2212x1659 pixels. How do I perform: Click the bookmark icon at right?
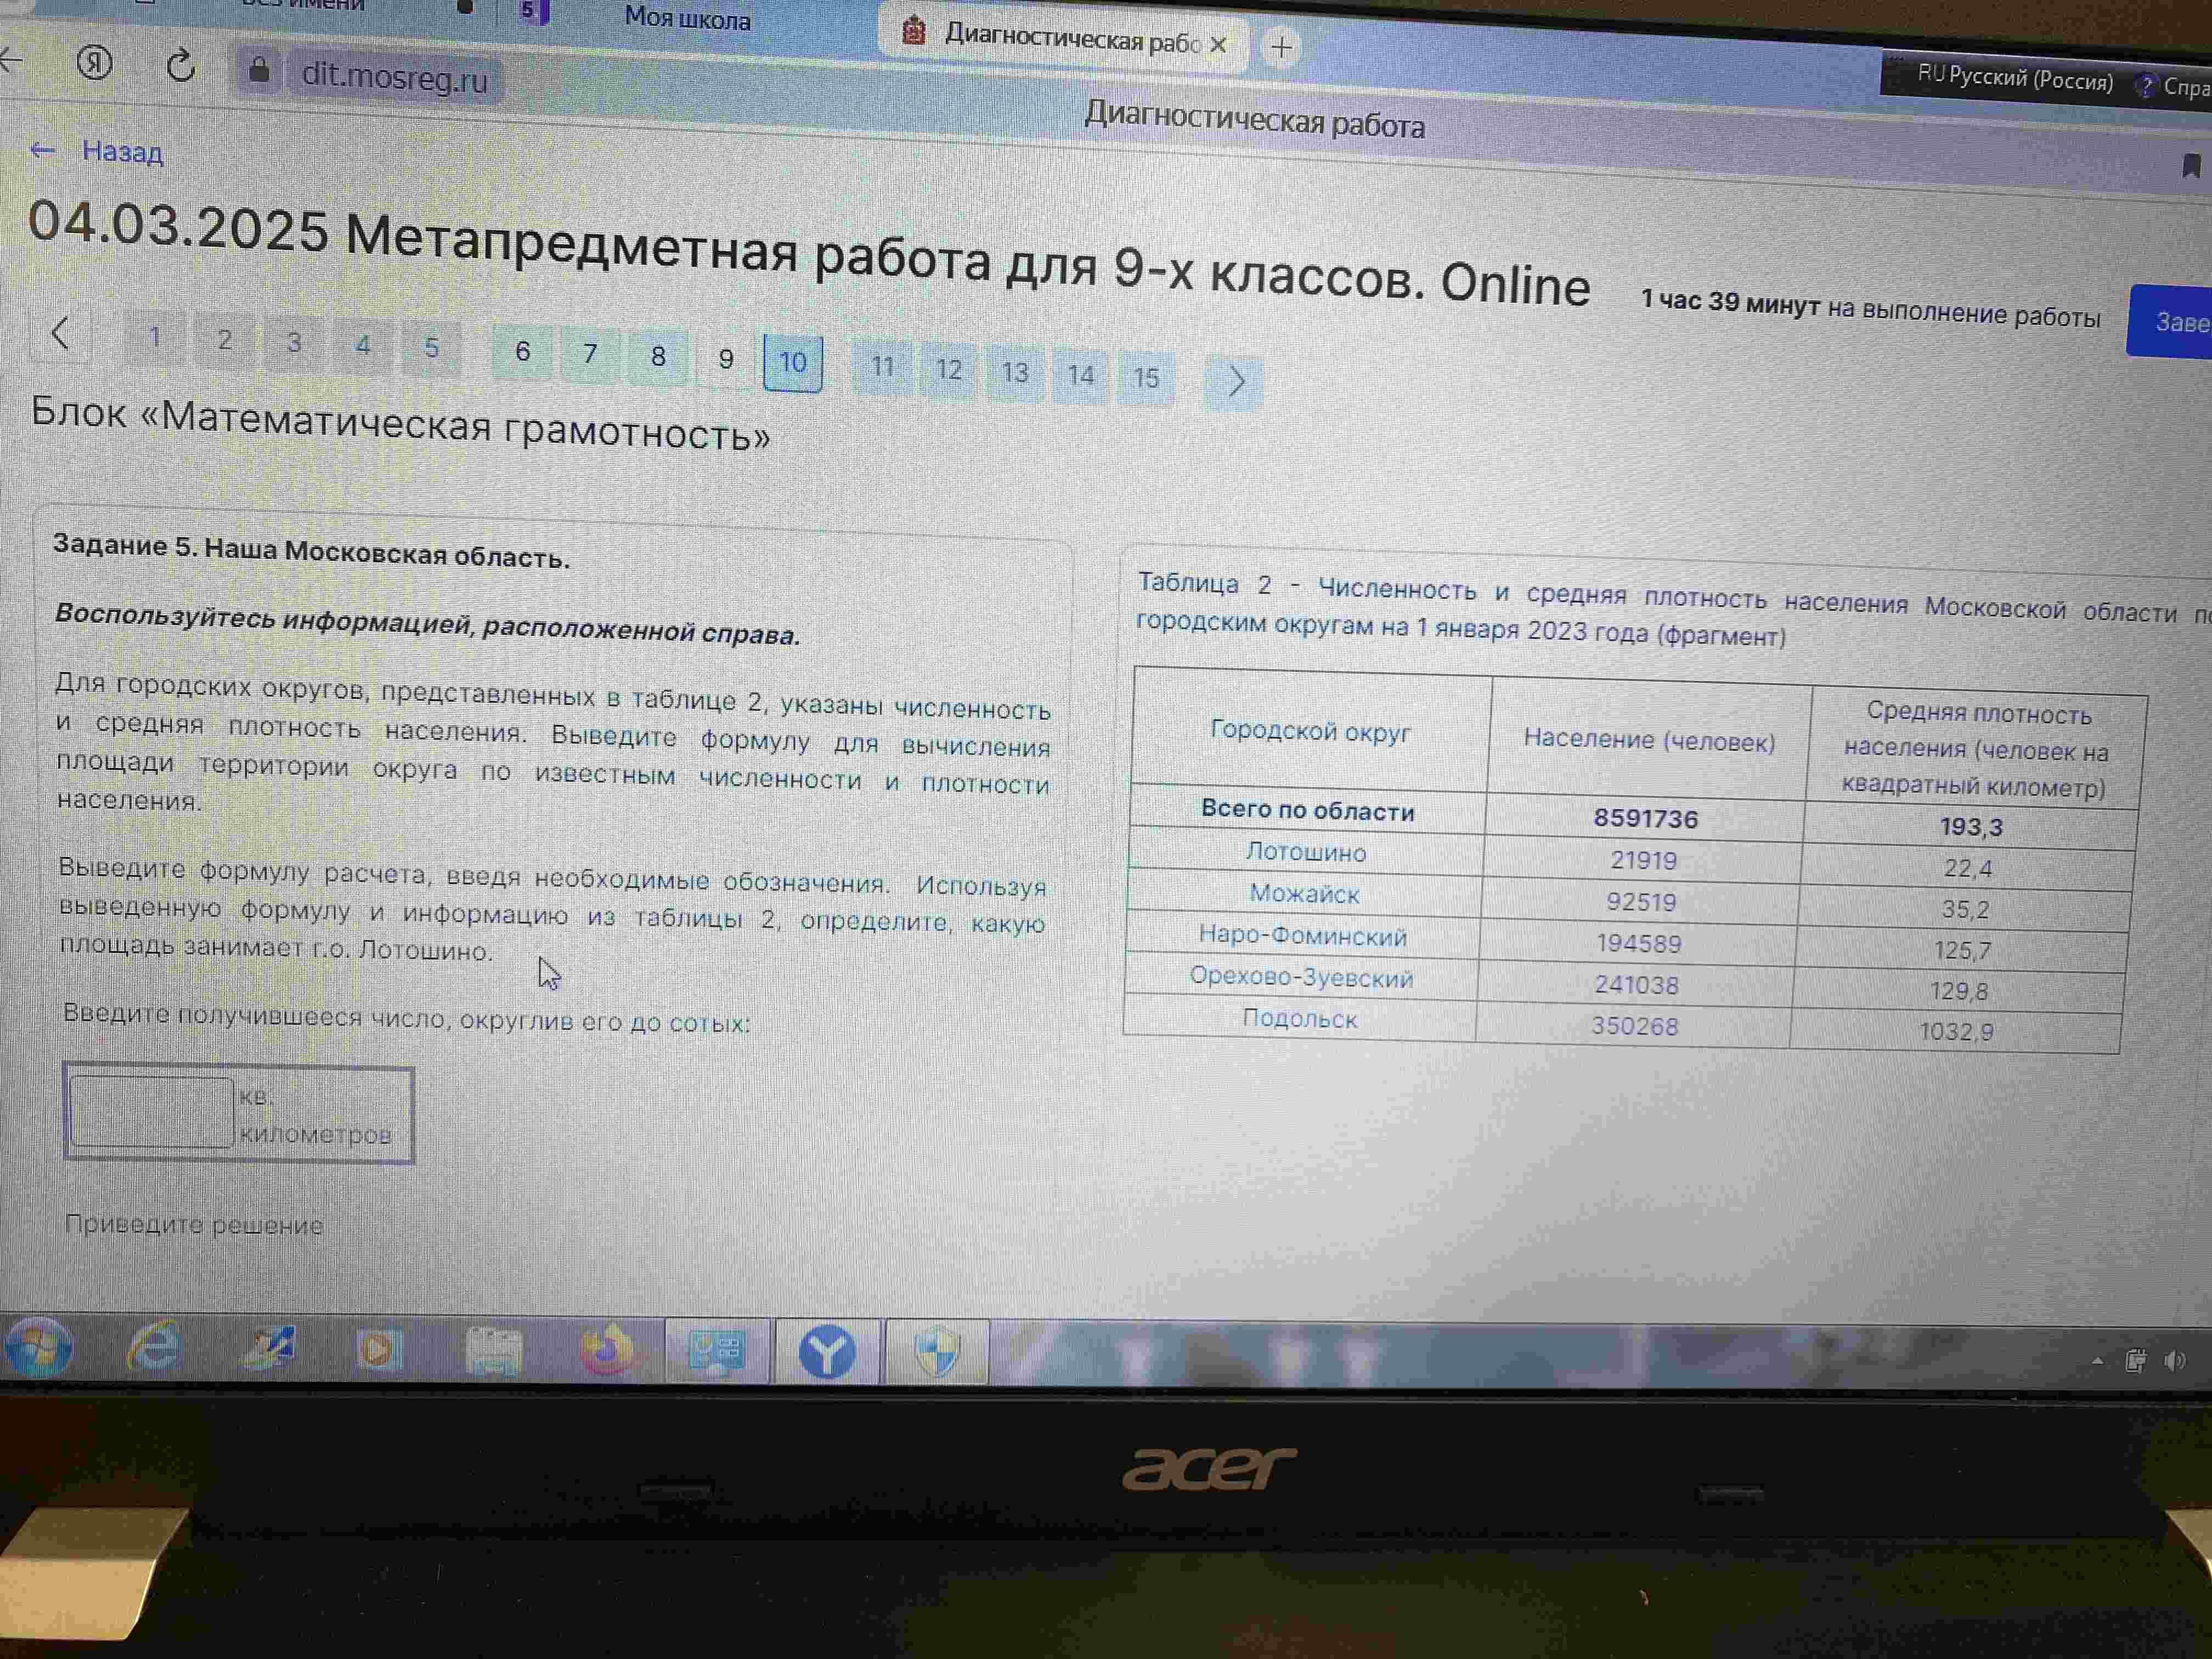[2191, 166]
